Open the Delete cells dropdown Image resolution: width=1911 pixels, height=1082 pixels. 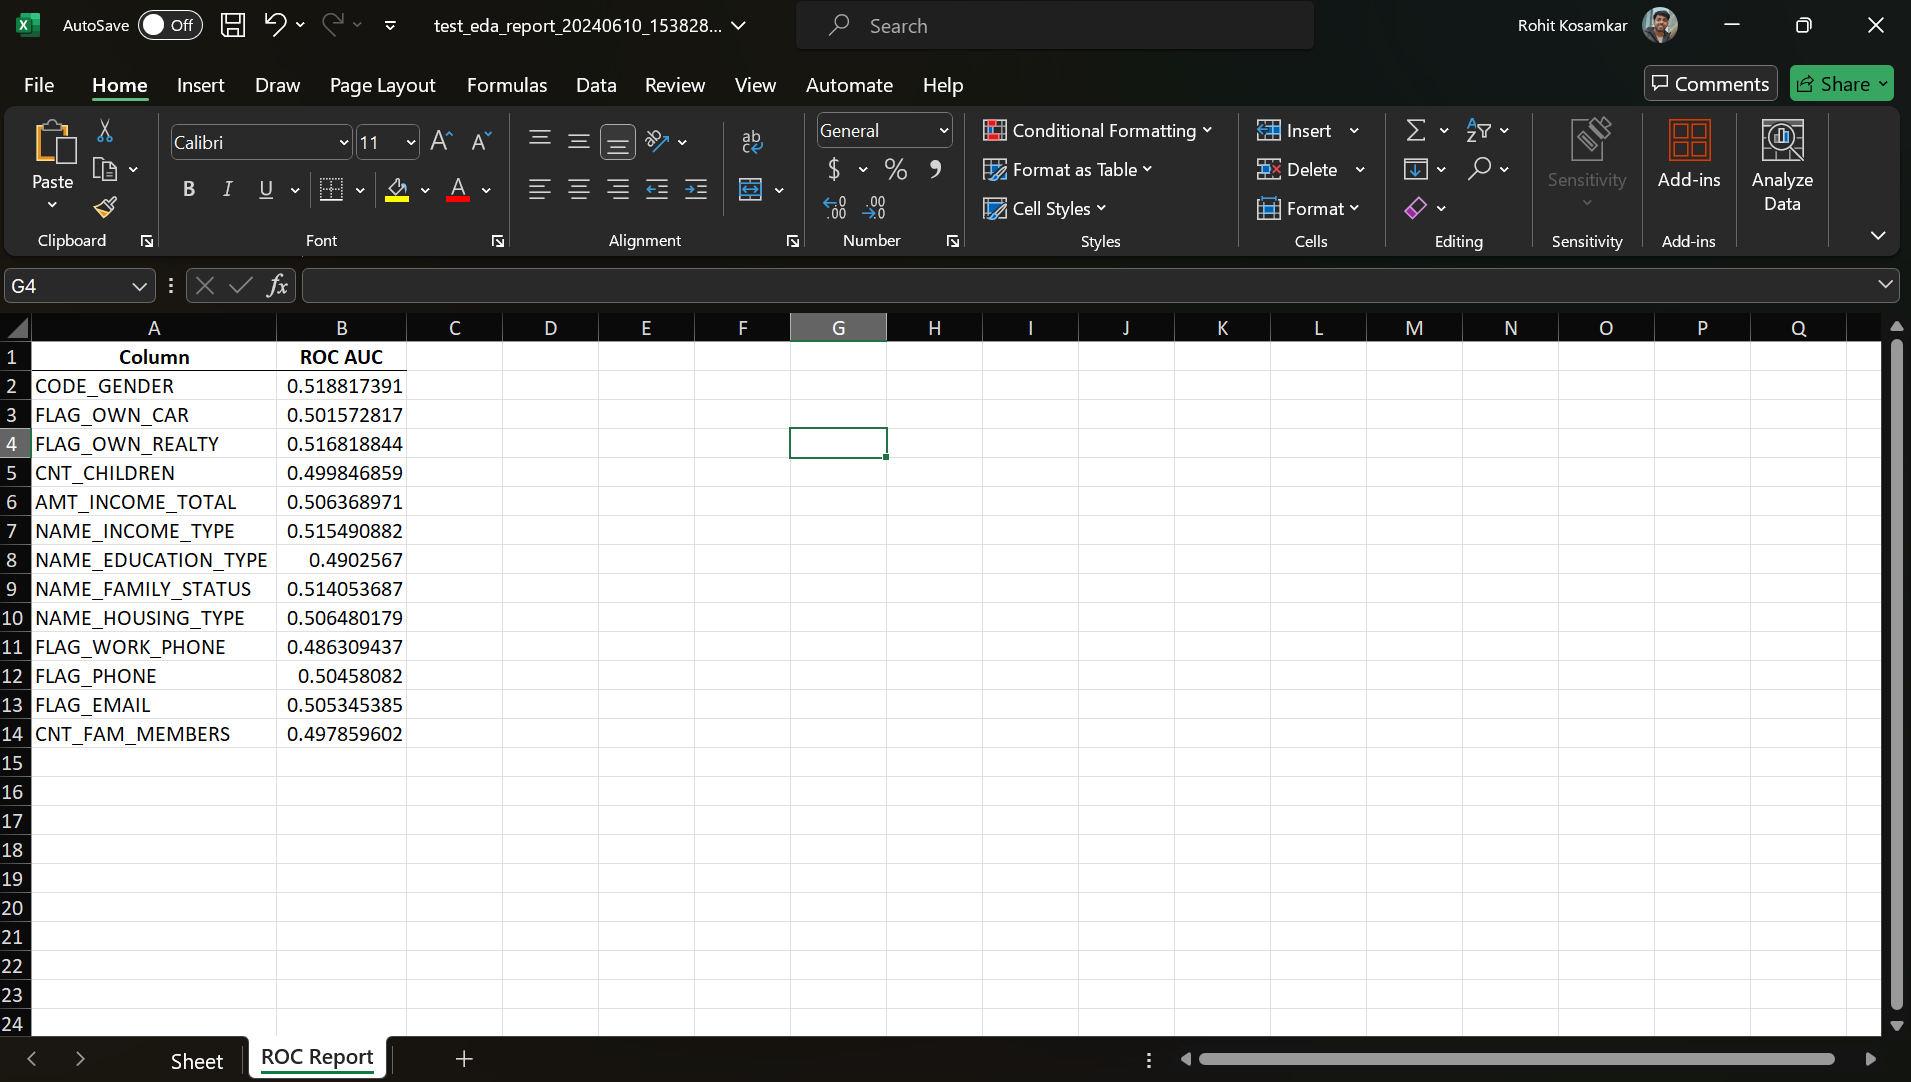click(x=1359, y=170)
